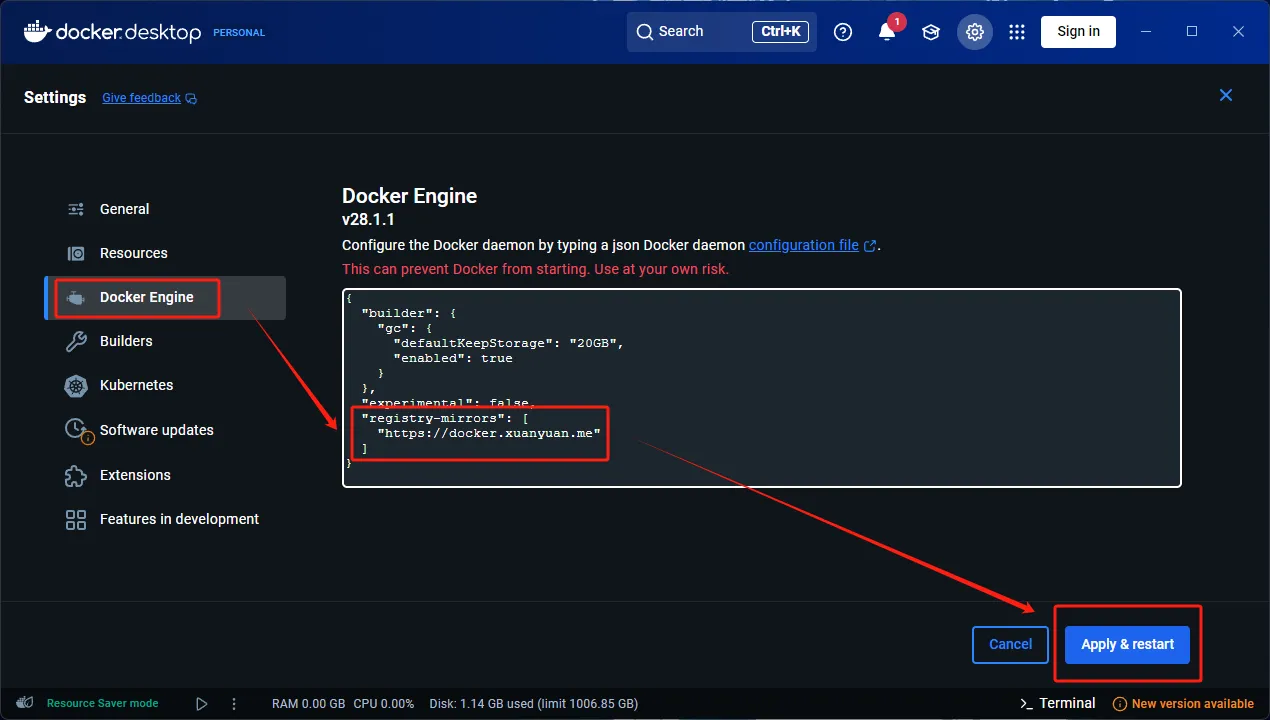Click the Docker whale status icon

26,703
